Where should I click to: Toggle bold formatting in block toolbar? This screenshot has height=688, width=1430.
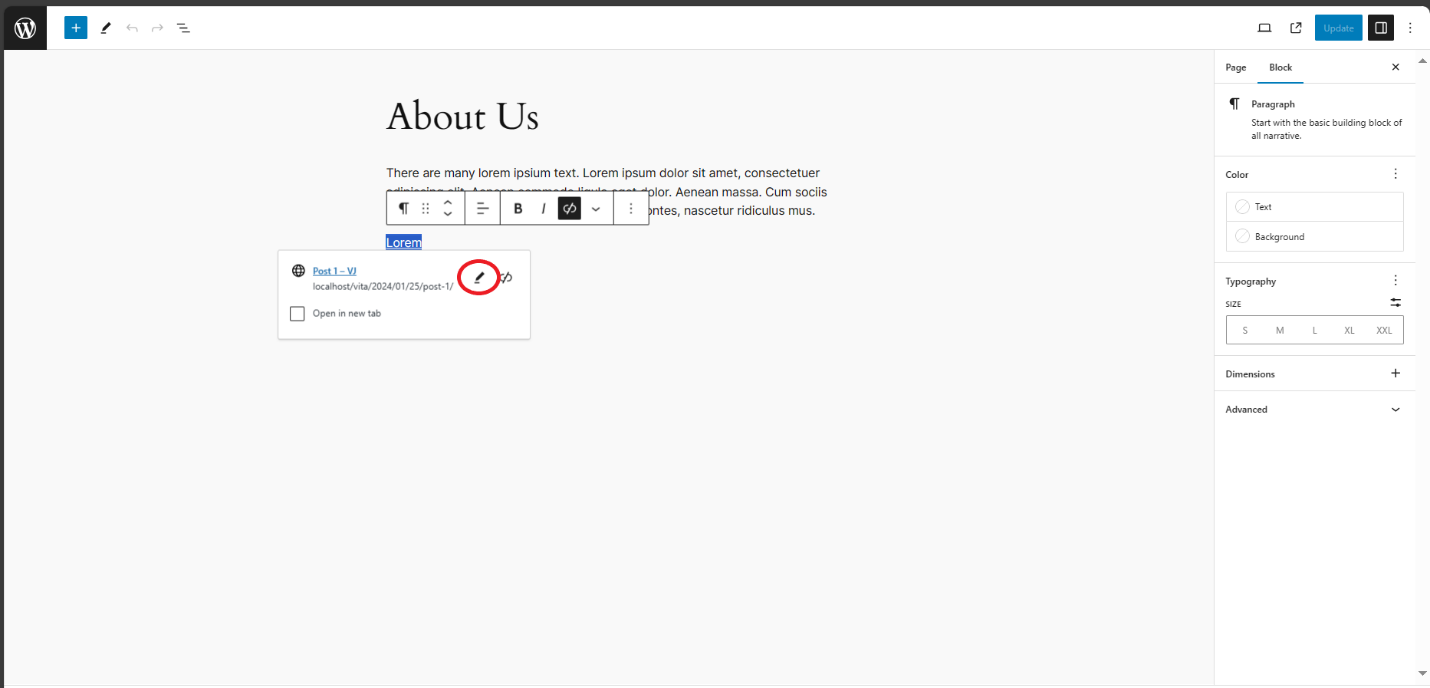(518, 208)
